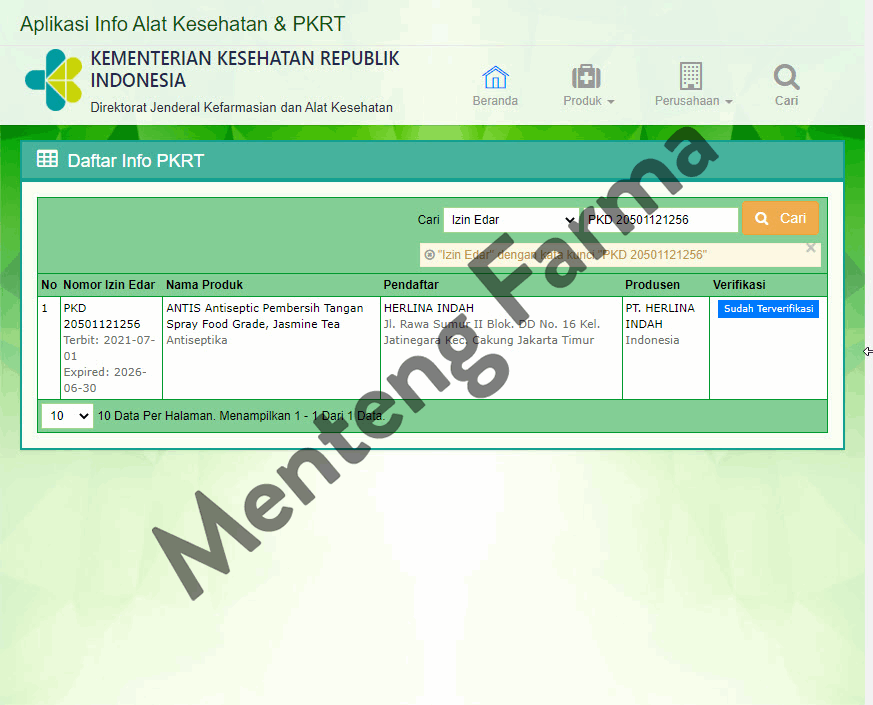Select the ANTIS Antiseptic product name cell

(264, 316)
